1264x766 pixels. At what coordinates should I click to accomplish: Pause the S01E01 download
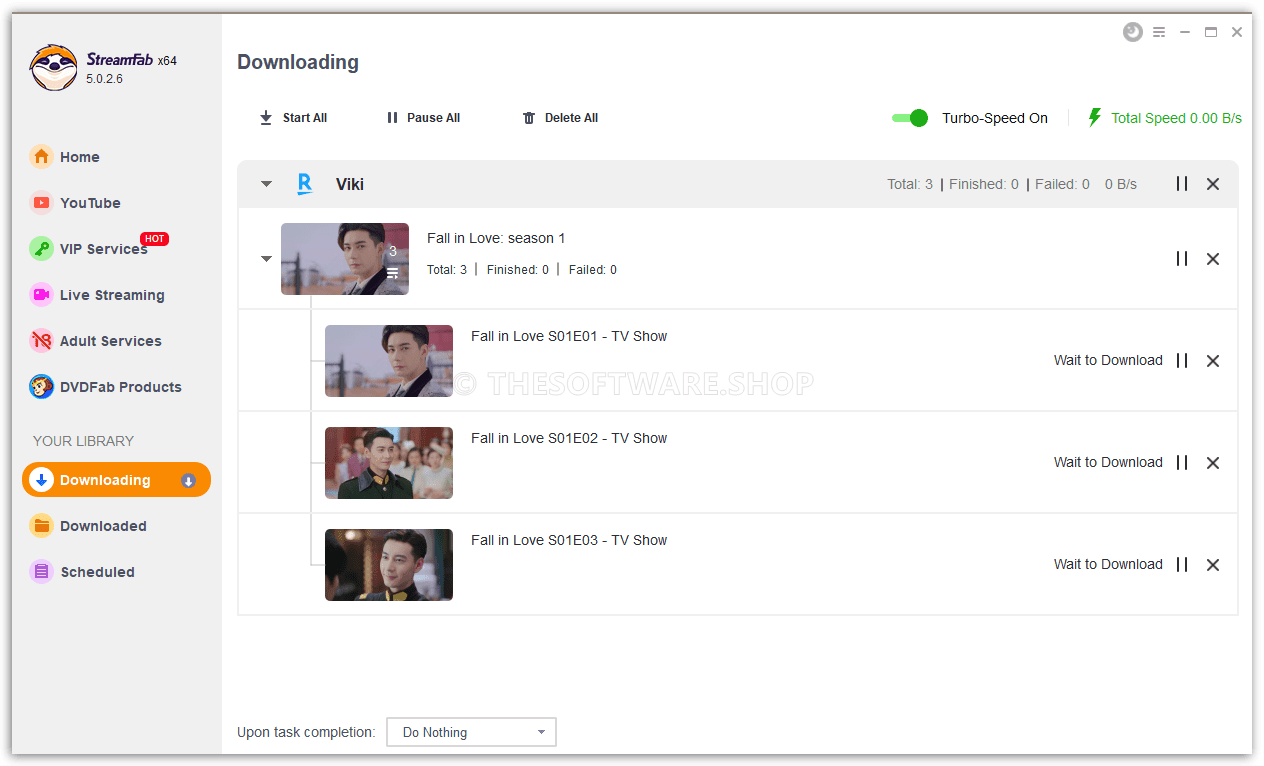(x=1182, y=361)
